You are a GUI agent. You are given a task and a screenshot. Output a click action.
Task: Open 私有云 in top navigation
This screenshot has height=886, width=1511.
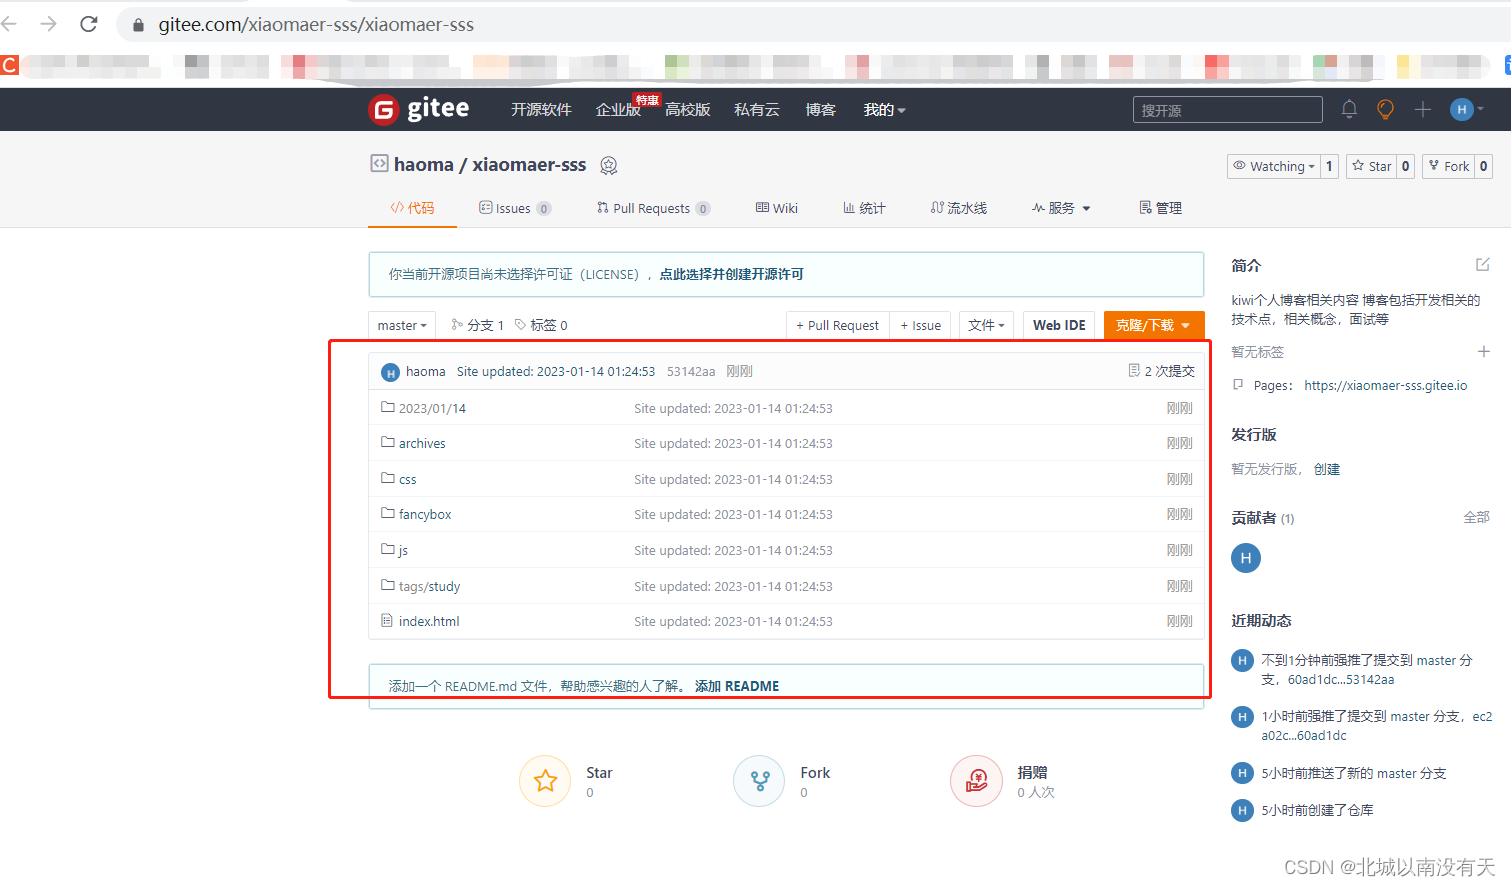[x=757, y=110]
